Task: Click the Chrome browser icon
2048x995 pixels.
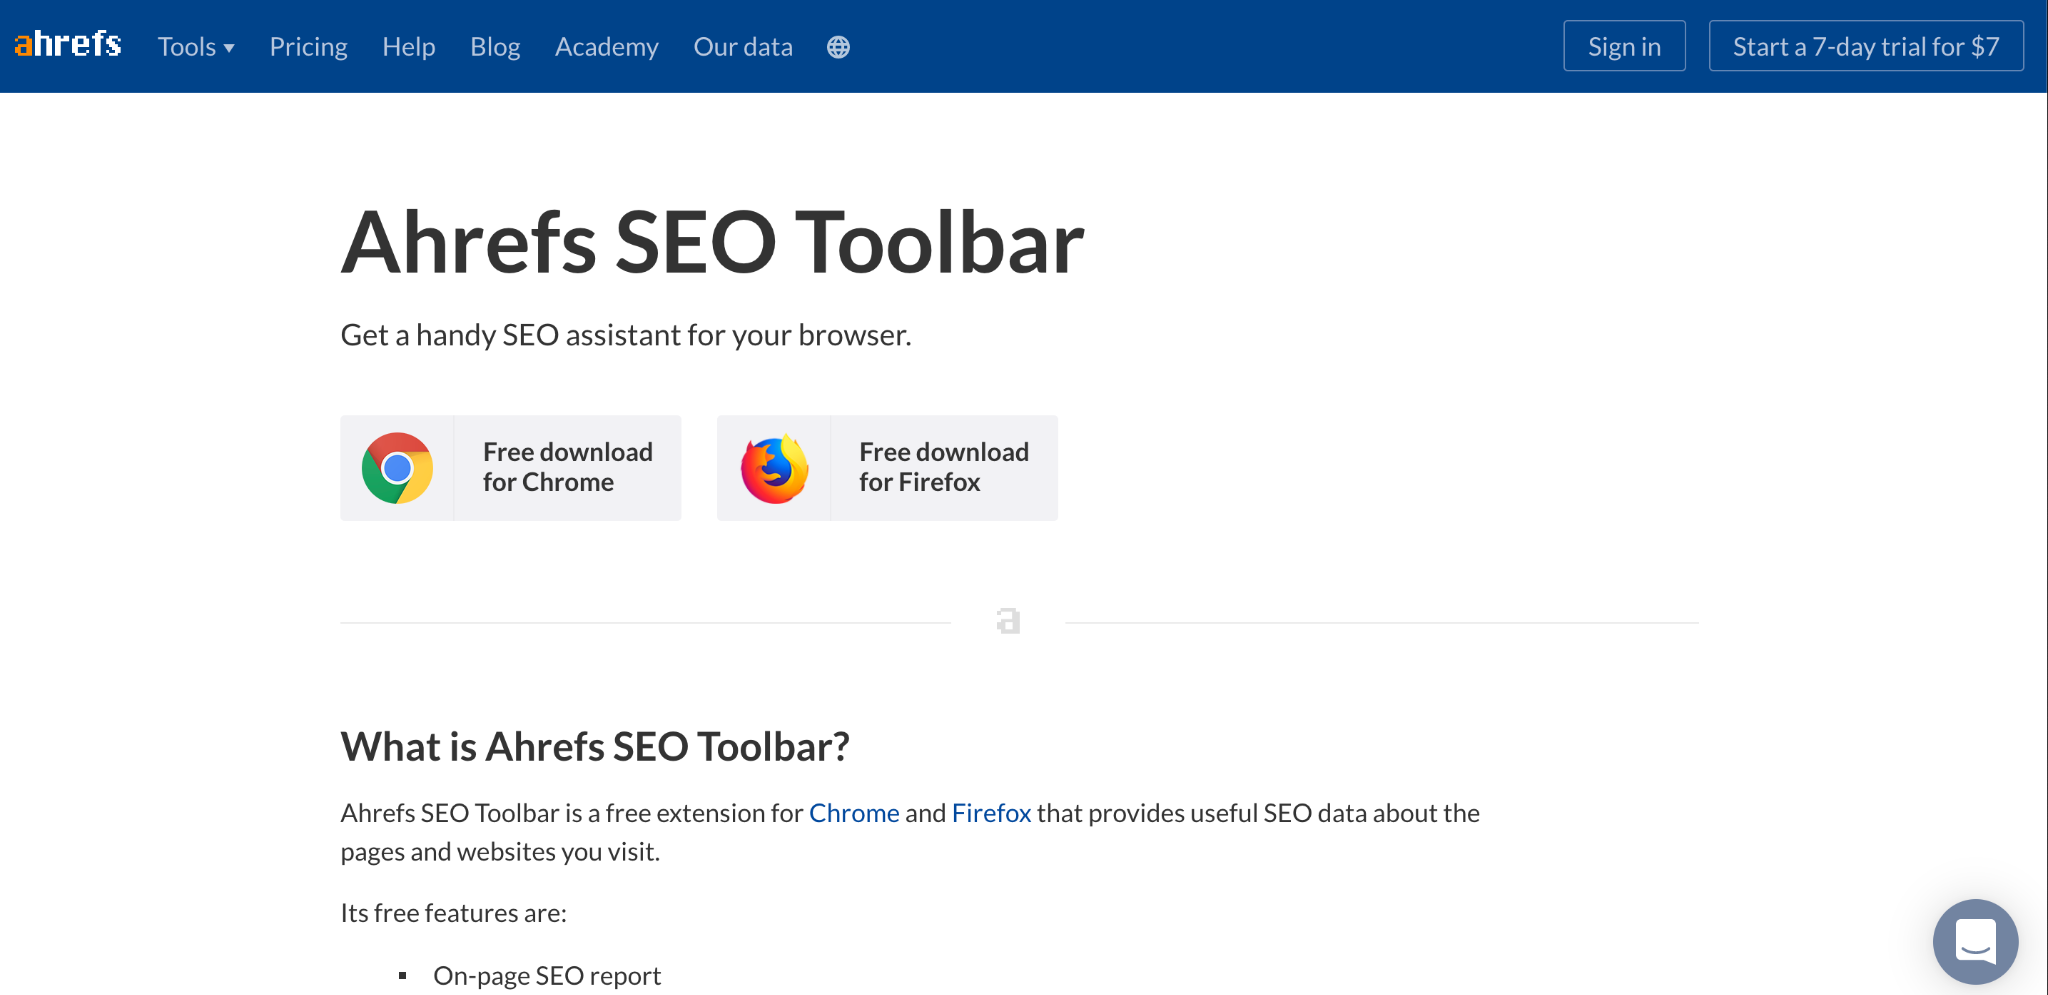Action: (397, 468)
